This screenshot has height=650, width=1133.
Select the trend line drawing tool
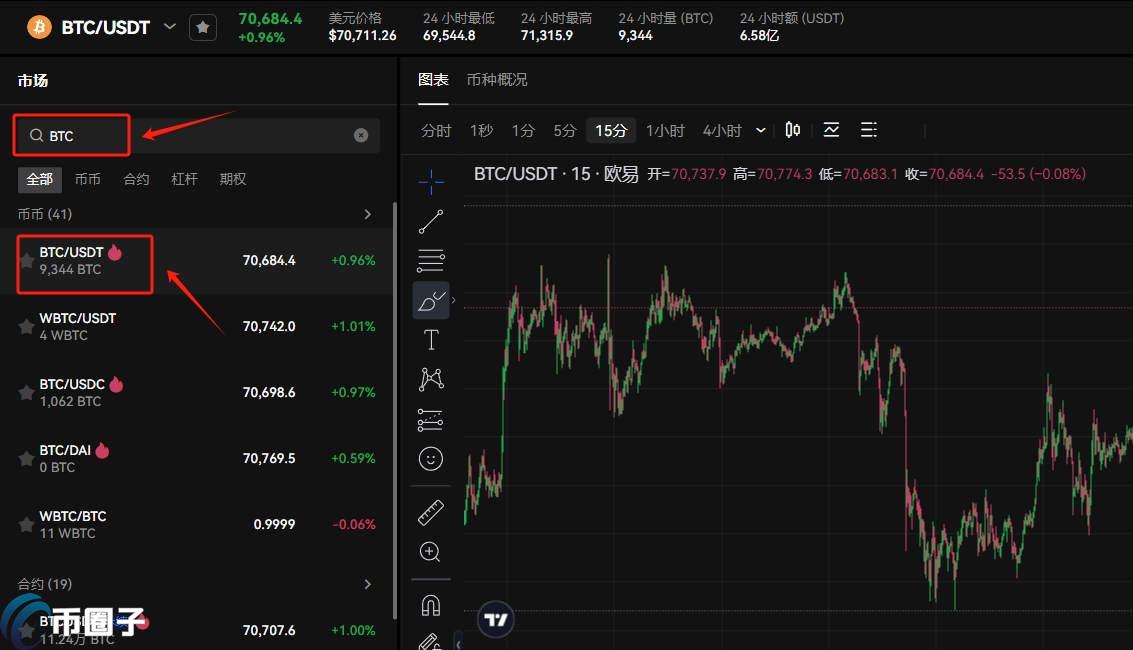click(x=431, y=222)
